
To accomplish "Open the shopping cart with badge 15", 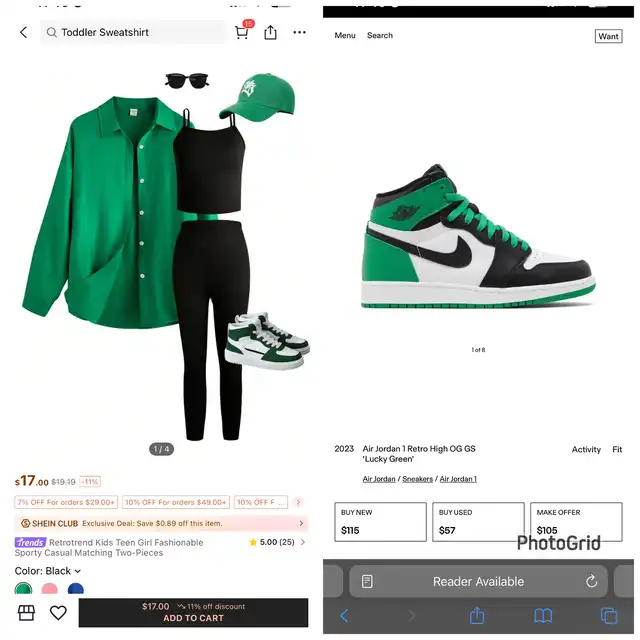I will [242, 31].
